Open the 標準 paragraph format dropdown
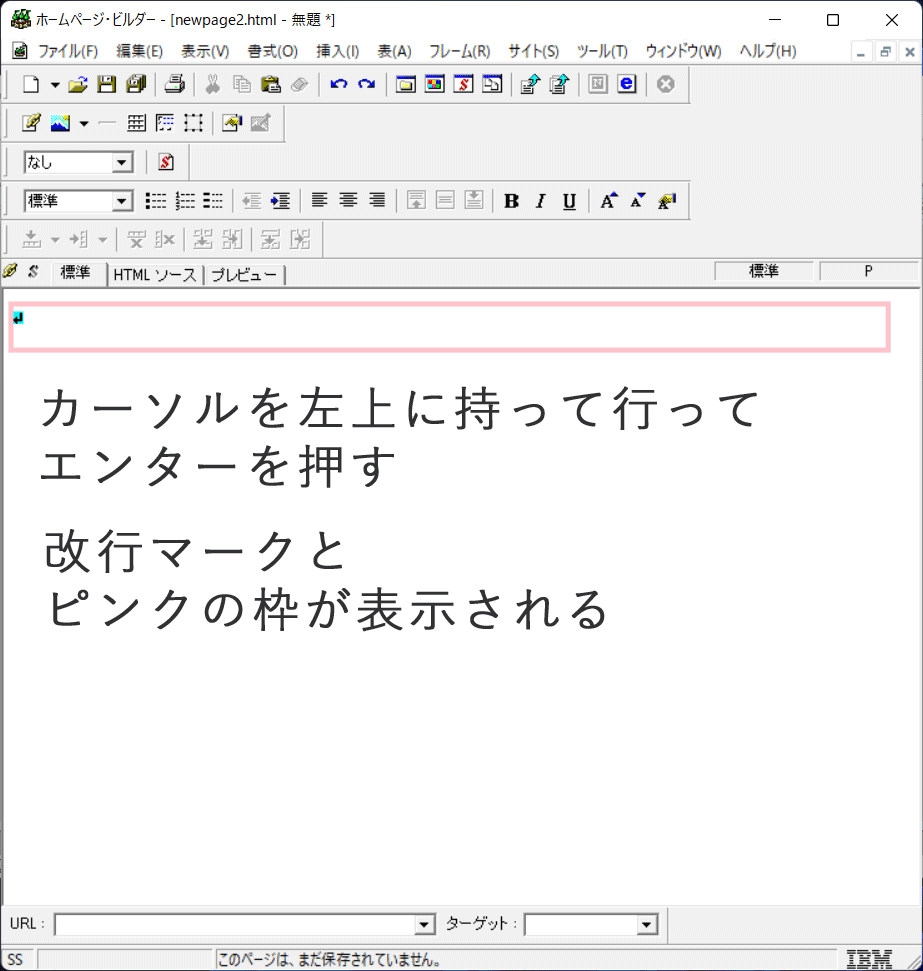 click(x=123, y=201)
